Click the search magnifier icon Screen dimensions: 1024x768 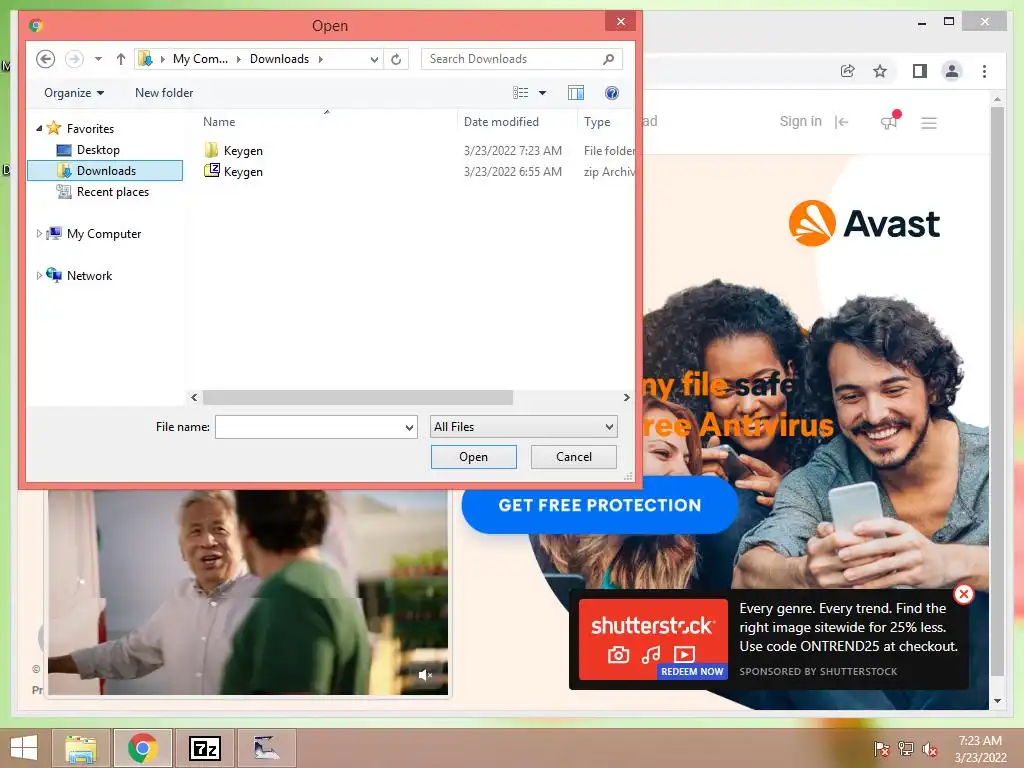coord(609,59)
